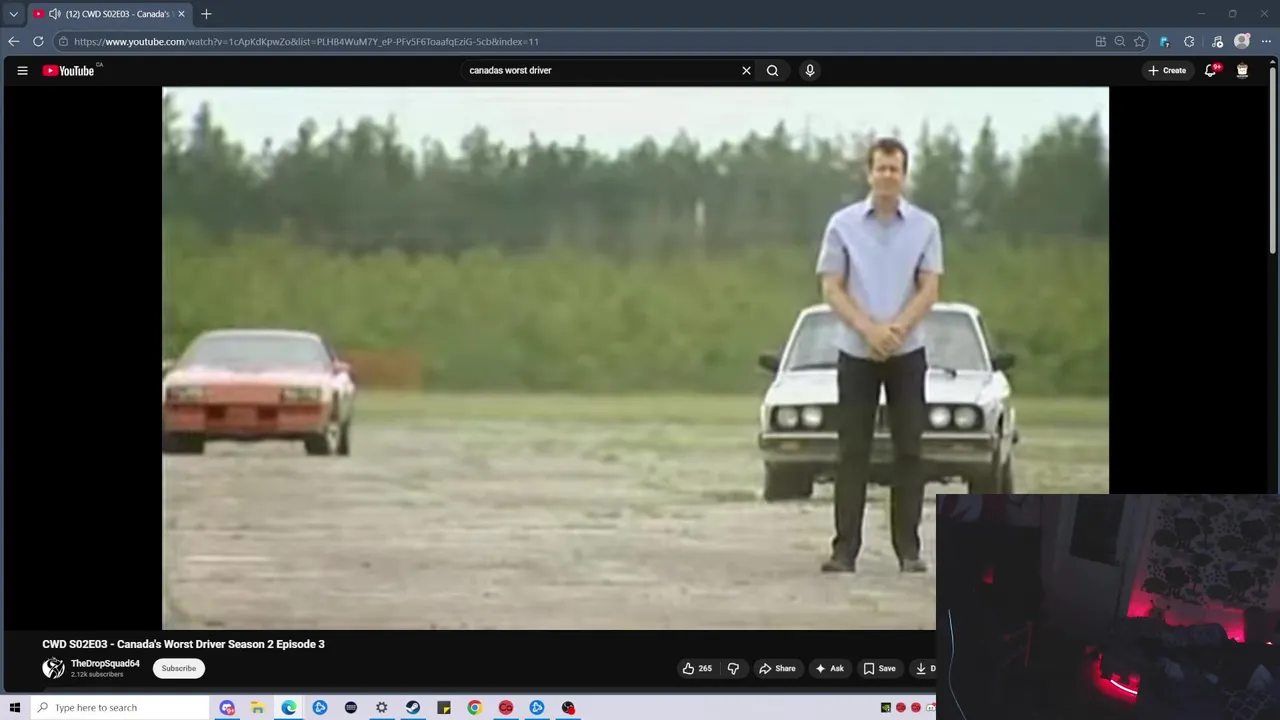Screen dimensions: 1280x720
Task: Open the YouTube account avatar menu
Action: click(x=1242, y=70)
